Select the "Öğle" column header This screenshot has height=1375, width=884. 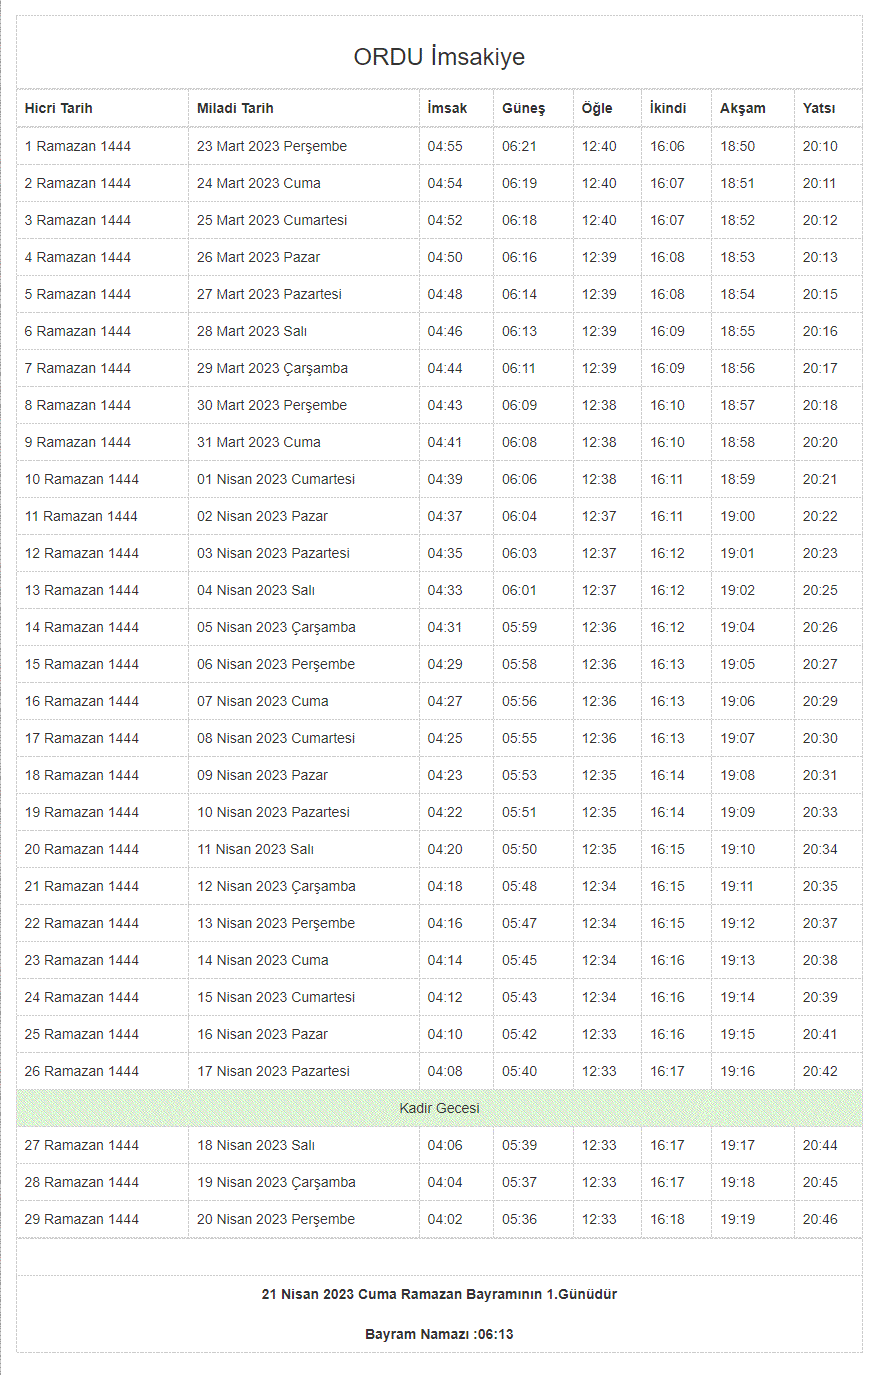[x=597, y=108]
